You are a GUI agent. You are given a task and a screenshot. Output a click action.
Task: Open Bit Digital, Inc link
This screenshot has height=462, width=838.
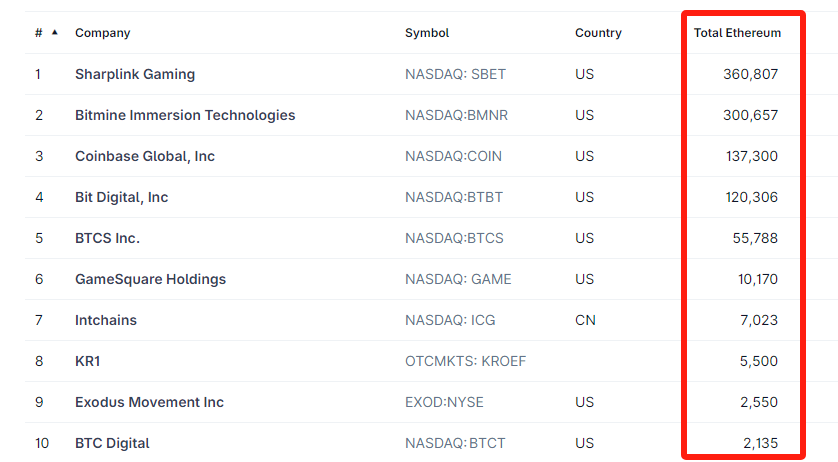[x=122, y=197]
